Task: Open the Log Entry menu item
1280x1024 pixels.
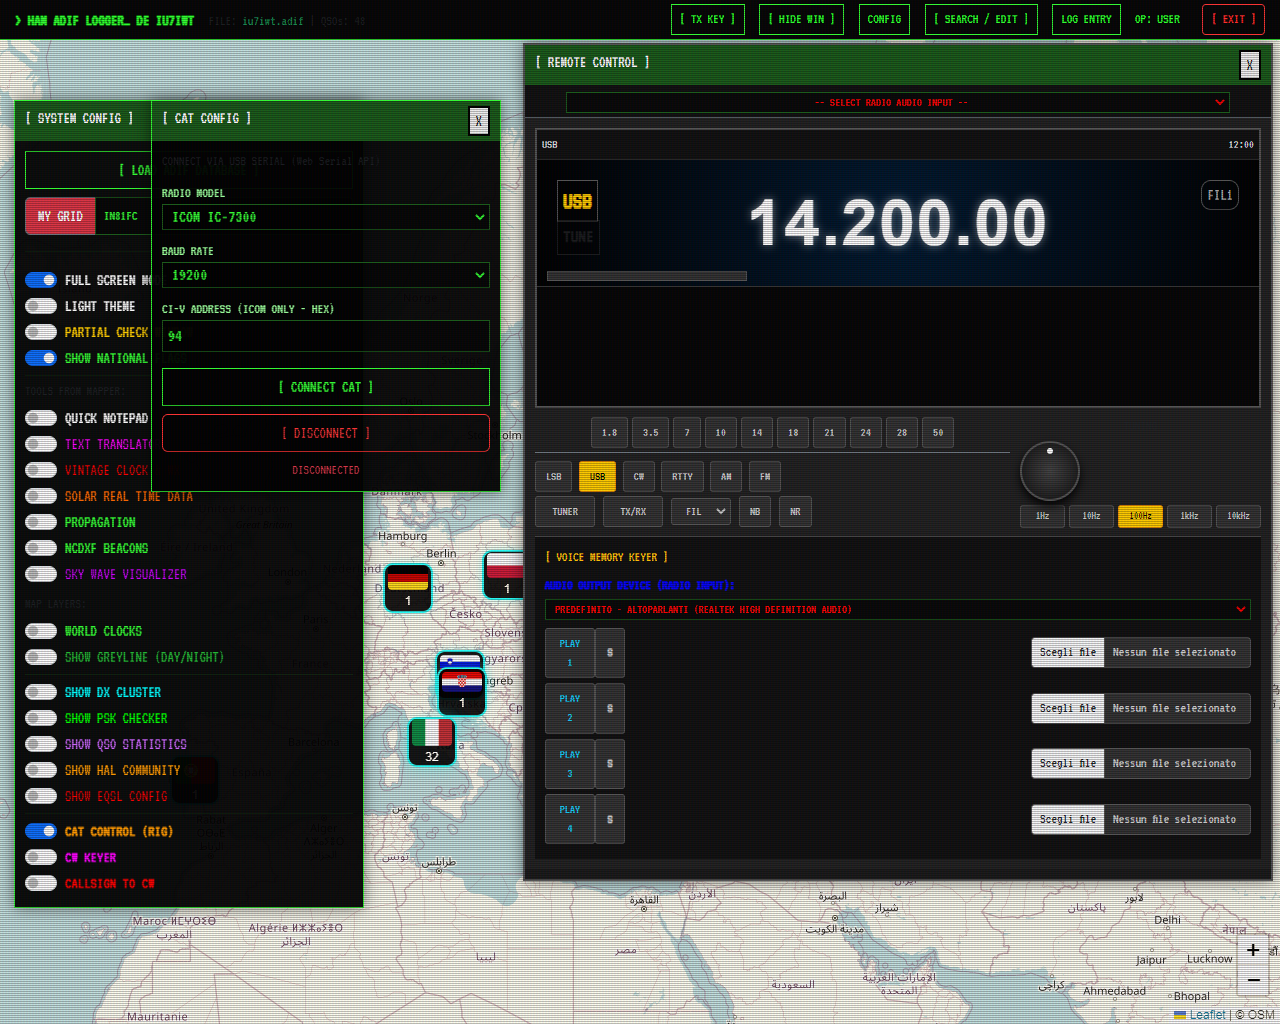Action: [1086, 19]
